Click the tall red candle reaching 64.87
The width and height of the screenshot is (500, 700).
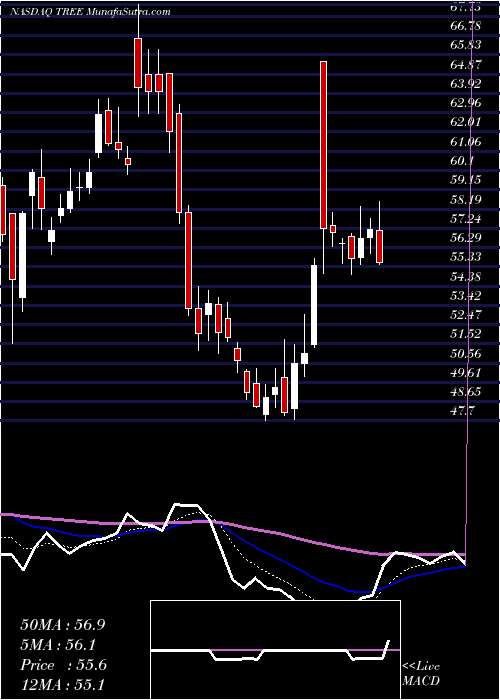pos(323,145)
